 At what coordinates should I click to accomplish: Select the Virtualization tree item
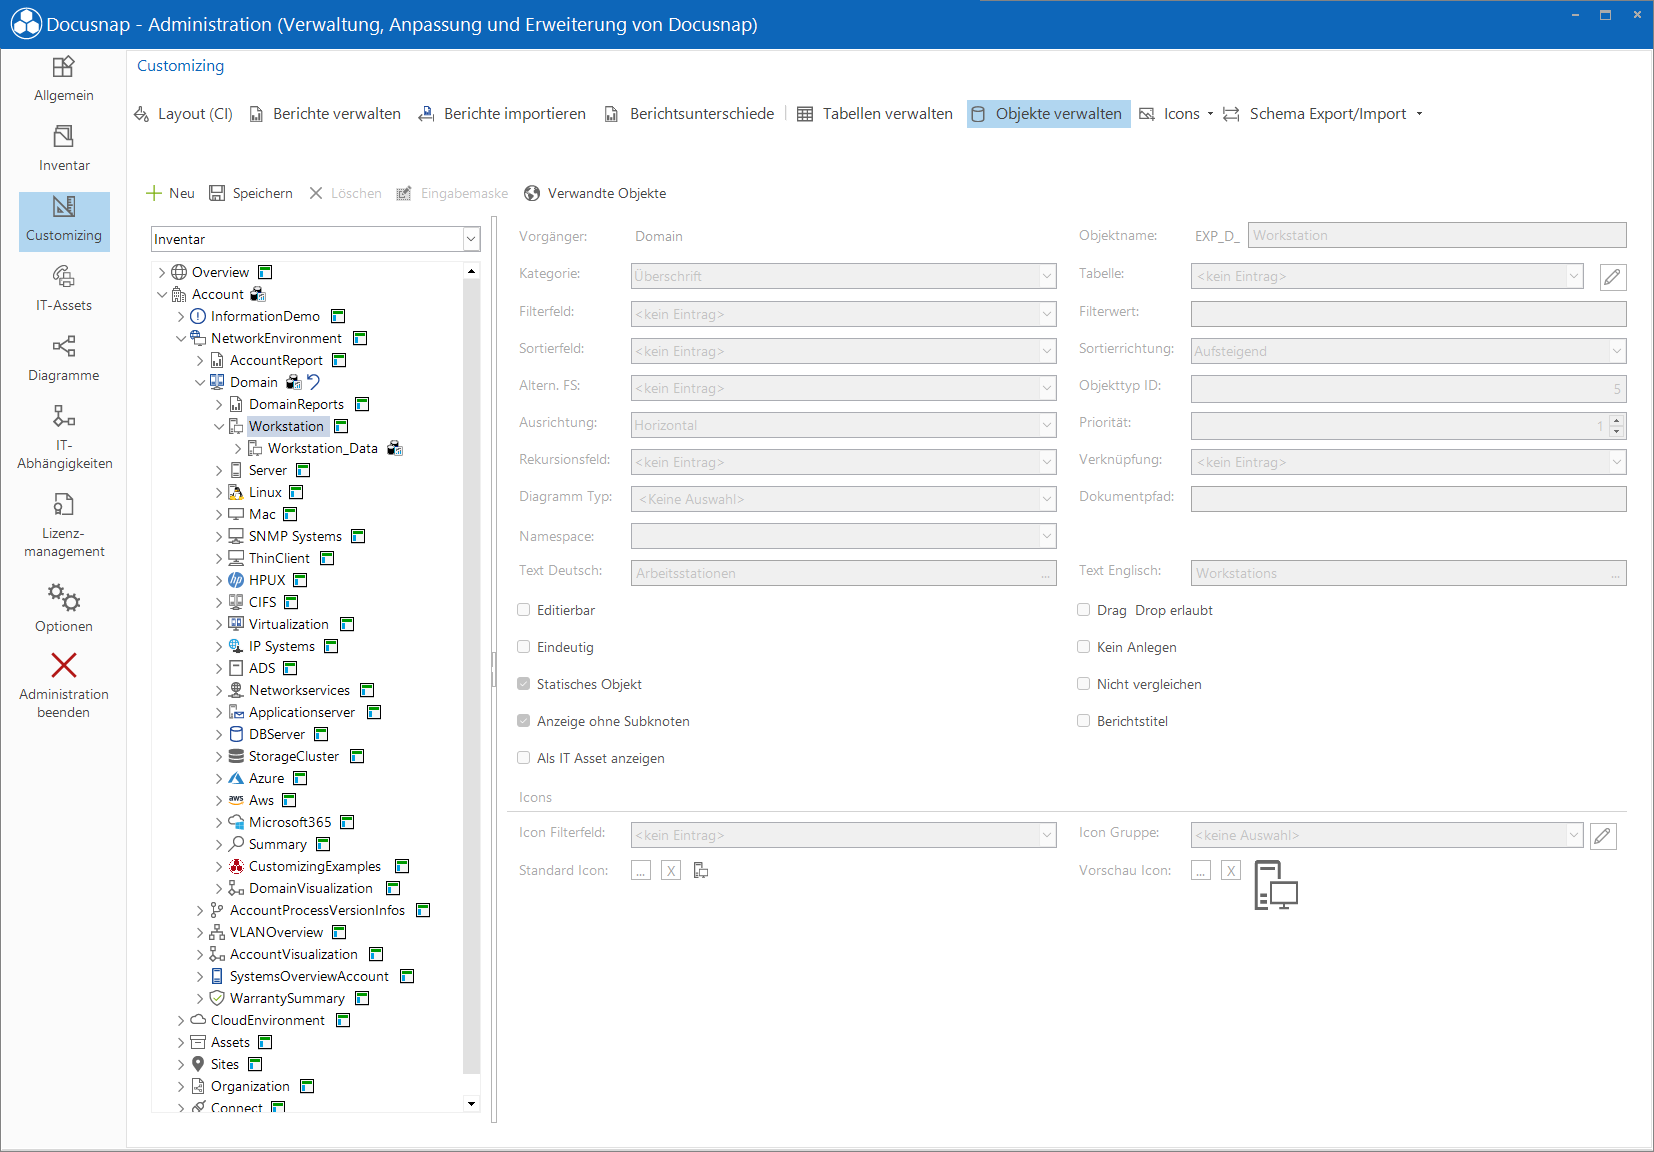tap(288, 624)
